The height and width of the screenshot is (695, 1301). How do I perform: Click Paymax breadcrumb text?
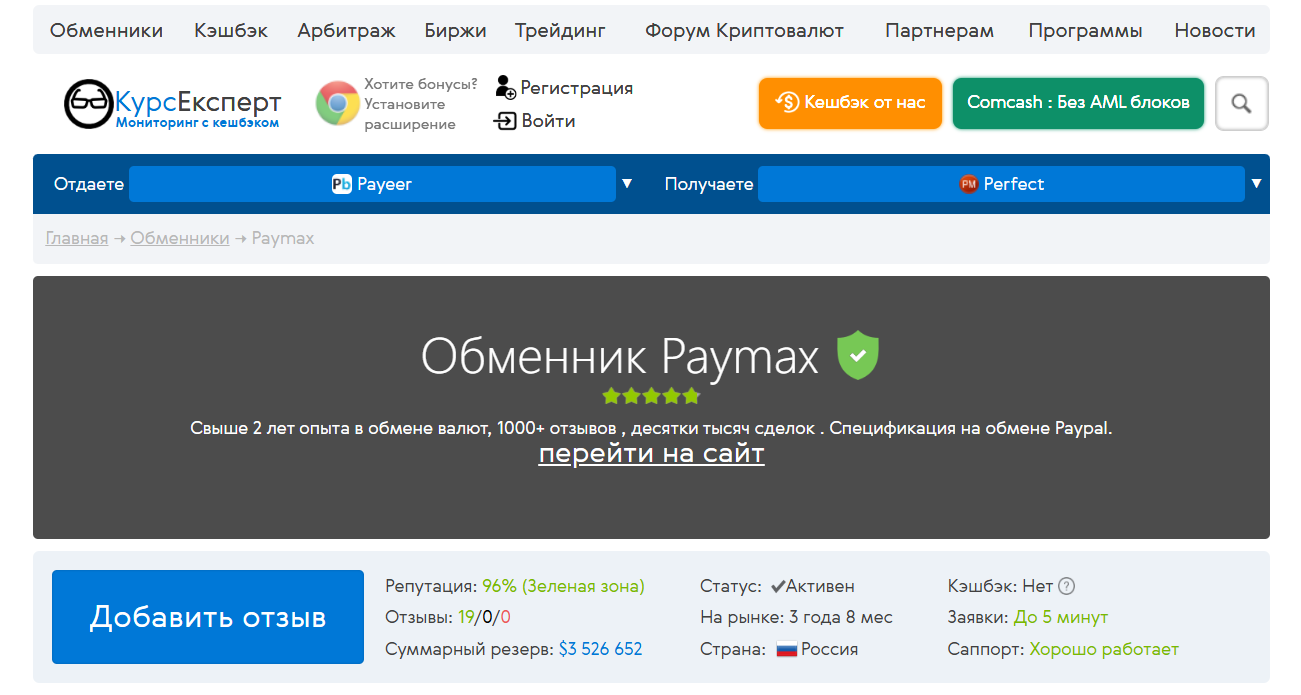[283, 238]
